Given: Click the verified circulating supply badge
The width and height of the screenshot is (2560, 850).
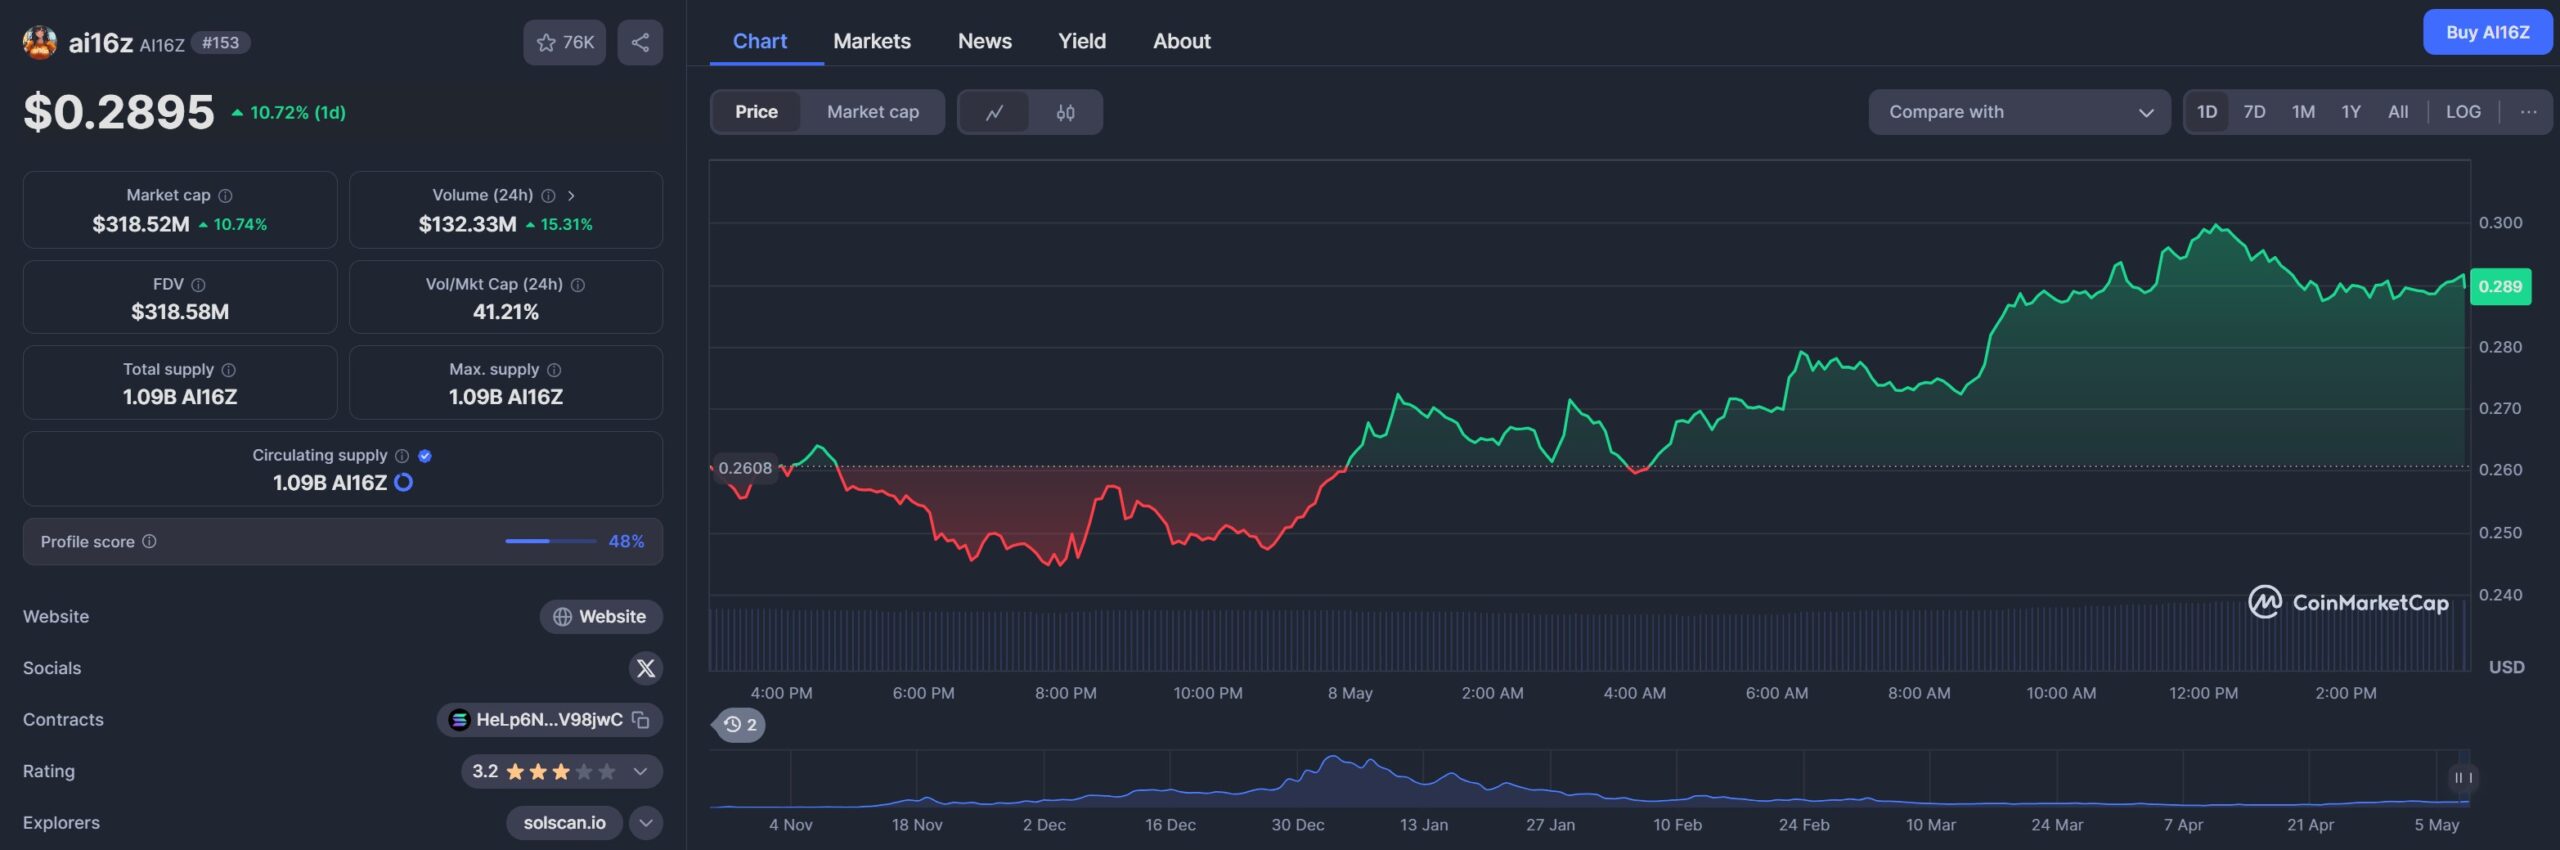Looking at the screenshot, I should (425, 456).
